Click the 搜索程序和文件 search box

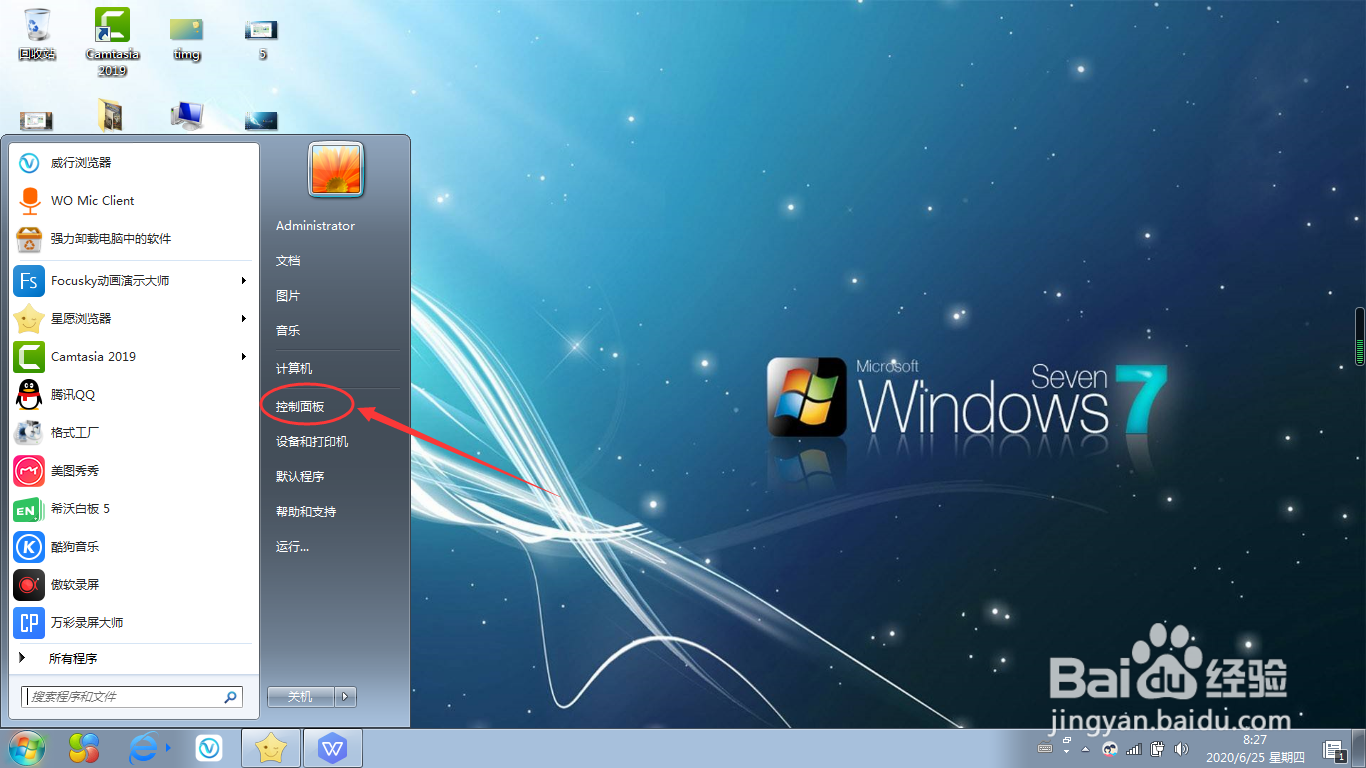click(131, 696)
